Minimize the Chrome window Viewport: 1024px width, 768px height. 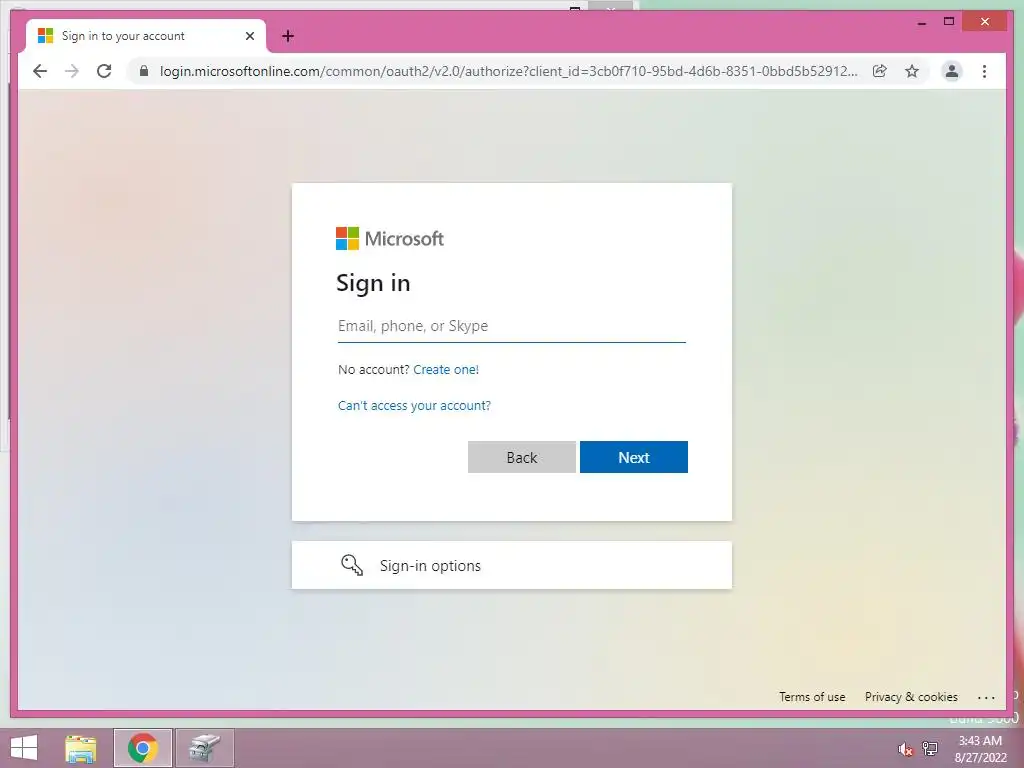click(x=921, y=22)
